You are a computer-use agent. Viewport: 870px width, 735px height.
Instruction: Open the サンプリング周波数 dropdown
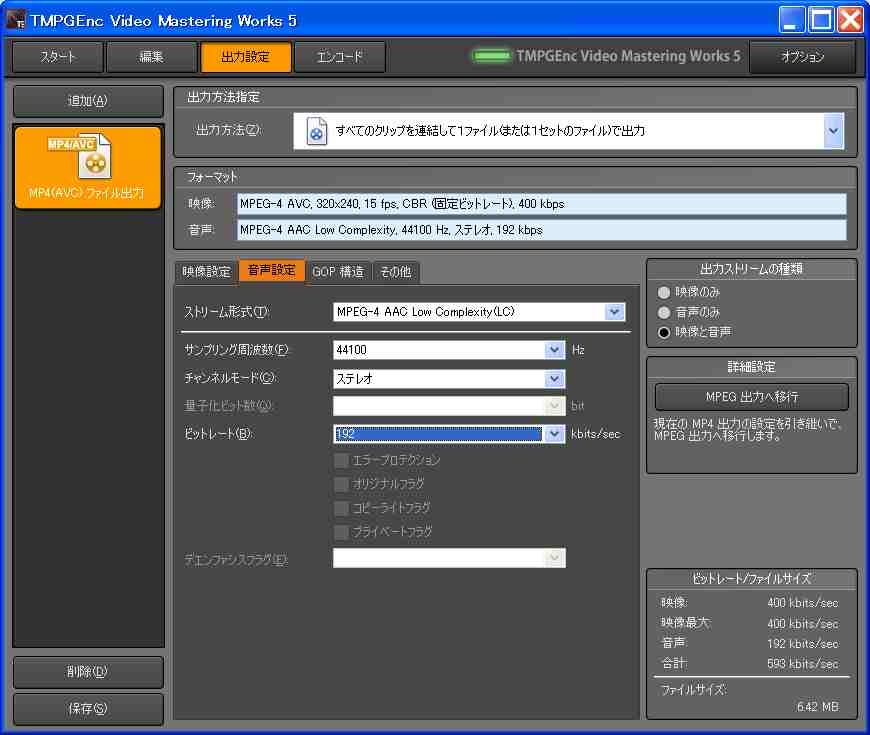554,350
